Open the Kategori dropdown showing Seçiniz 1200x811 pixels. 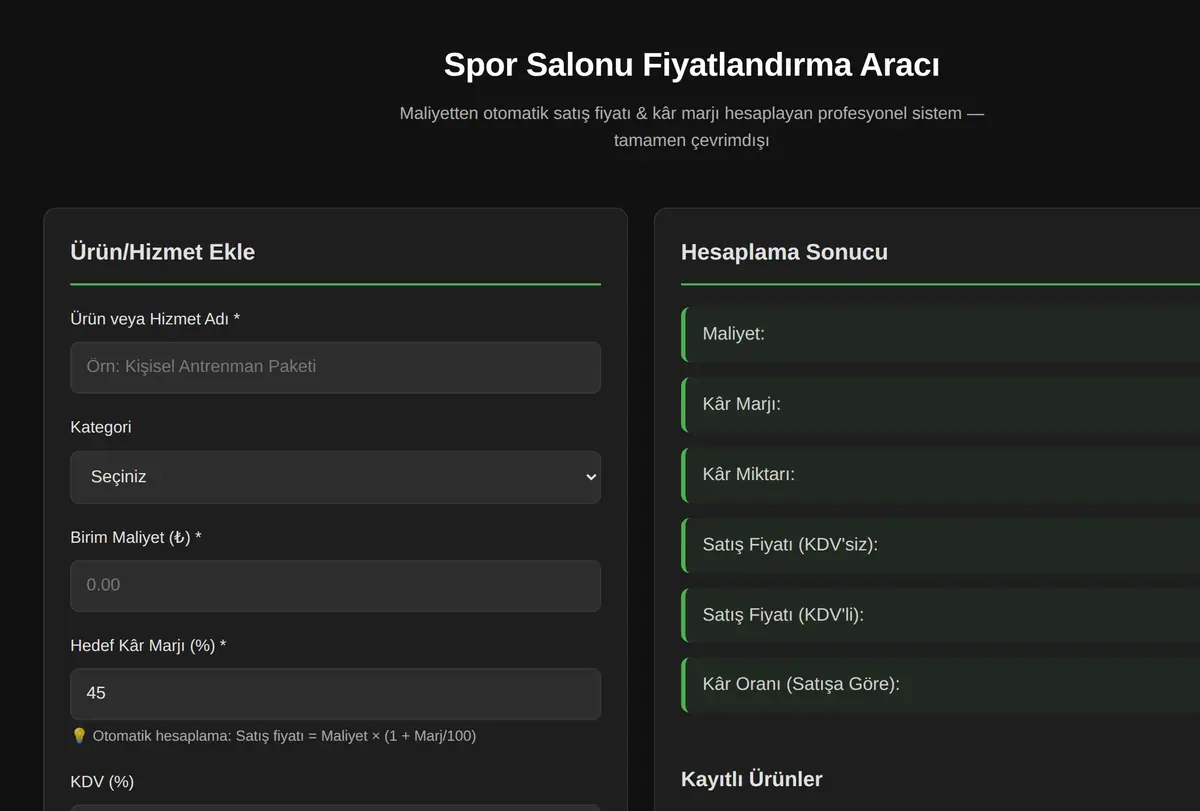(x=335, y=477)
